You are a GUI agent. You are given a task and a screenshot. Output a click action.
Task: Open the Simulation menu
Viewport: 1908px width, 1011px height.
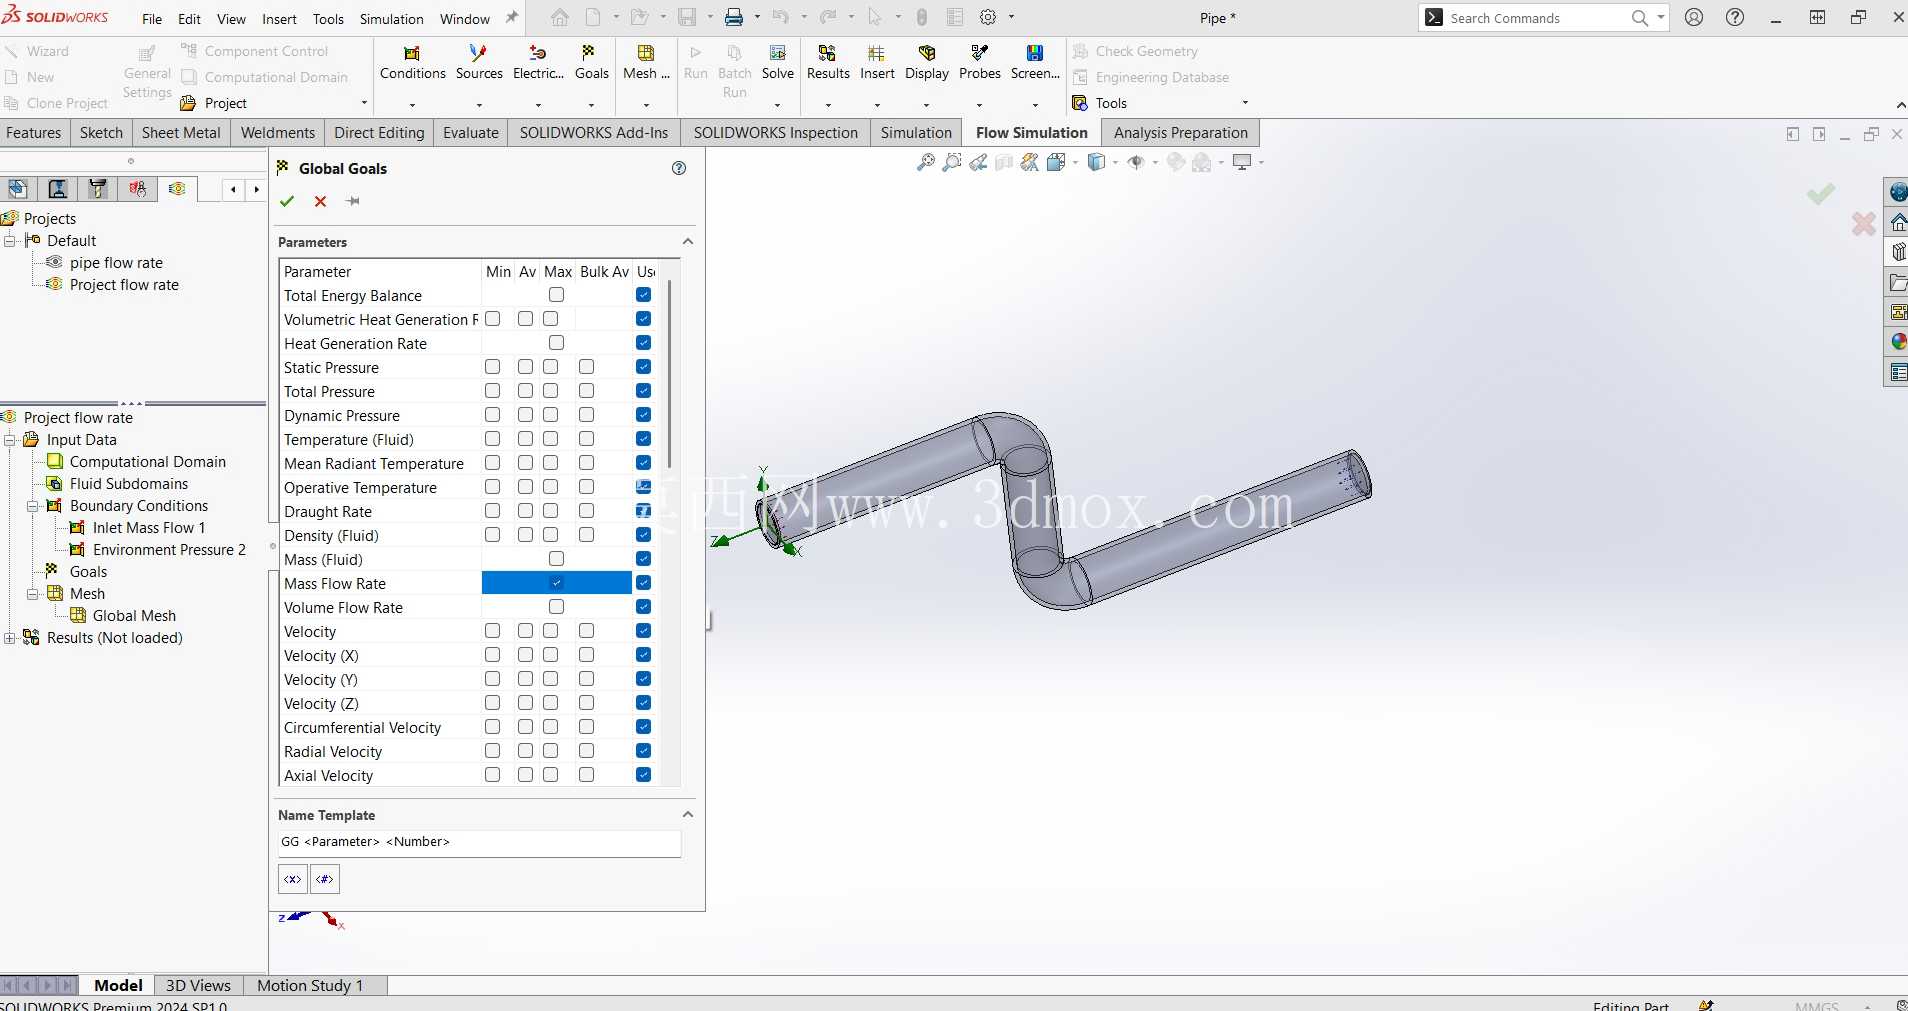(x=391, y=19)
